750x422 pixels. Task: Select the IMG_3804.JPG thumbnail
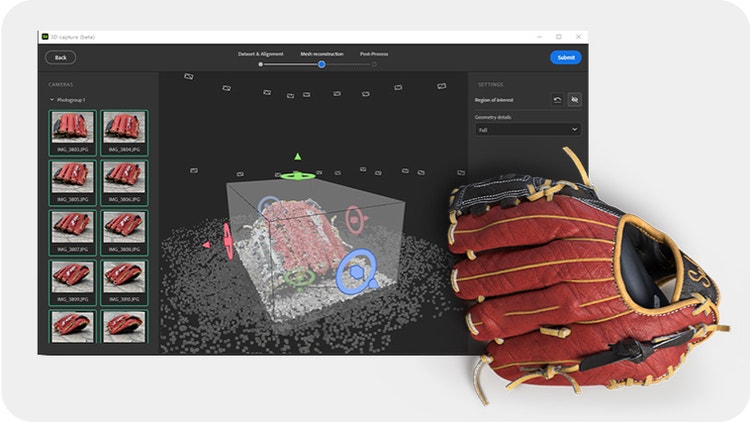pos(124,133)
